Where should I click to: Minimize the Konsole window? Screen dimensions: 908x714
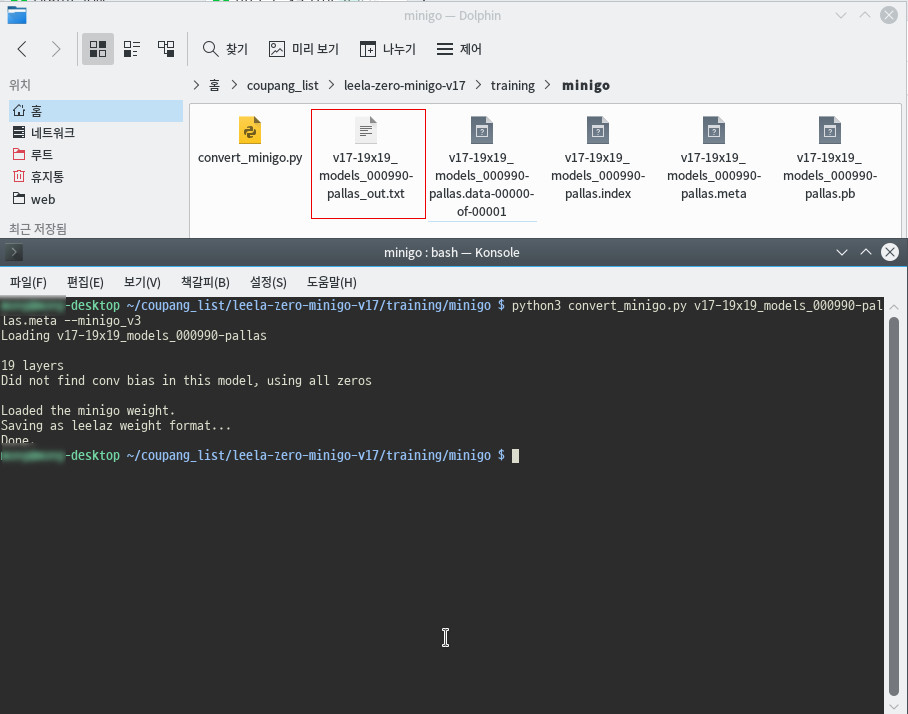(x=842, y=252)
